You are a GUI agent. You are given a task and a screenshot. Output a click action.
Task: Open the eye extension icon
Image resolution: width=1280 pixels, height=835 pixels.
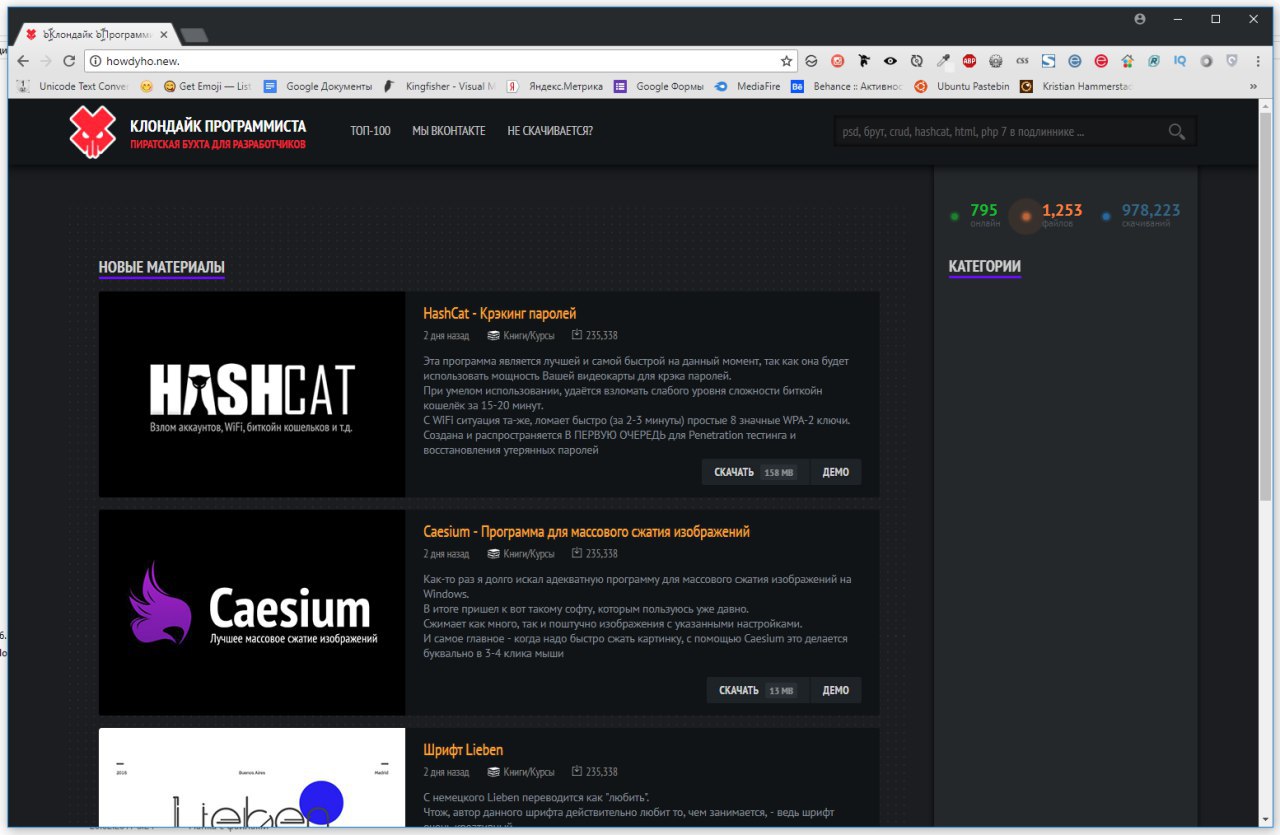(890, 61)
